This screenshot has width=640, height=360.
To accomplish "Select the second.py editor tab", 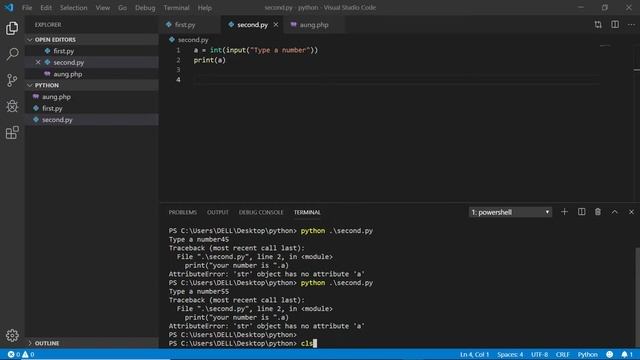I will pos(252,25).
